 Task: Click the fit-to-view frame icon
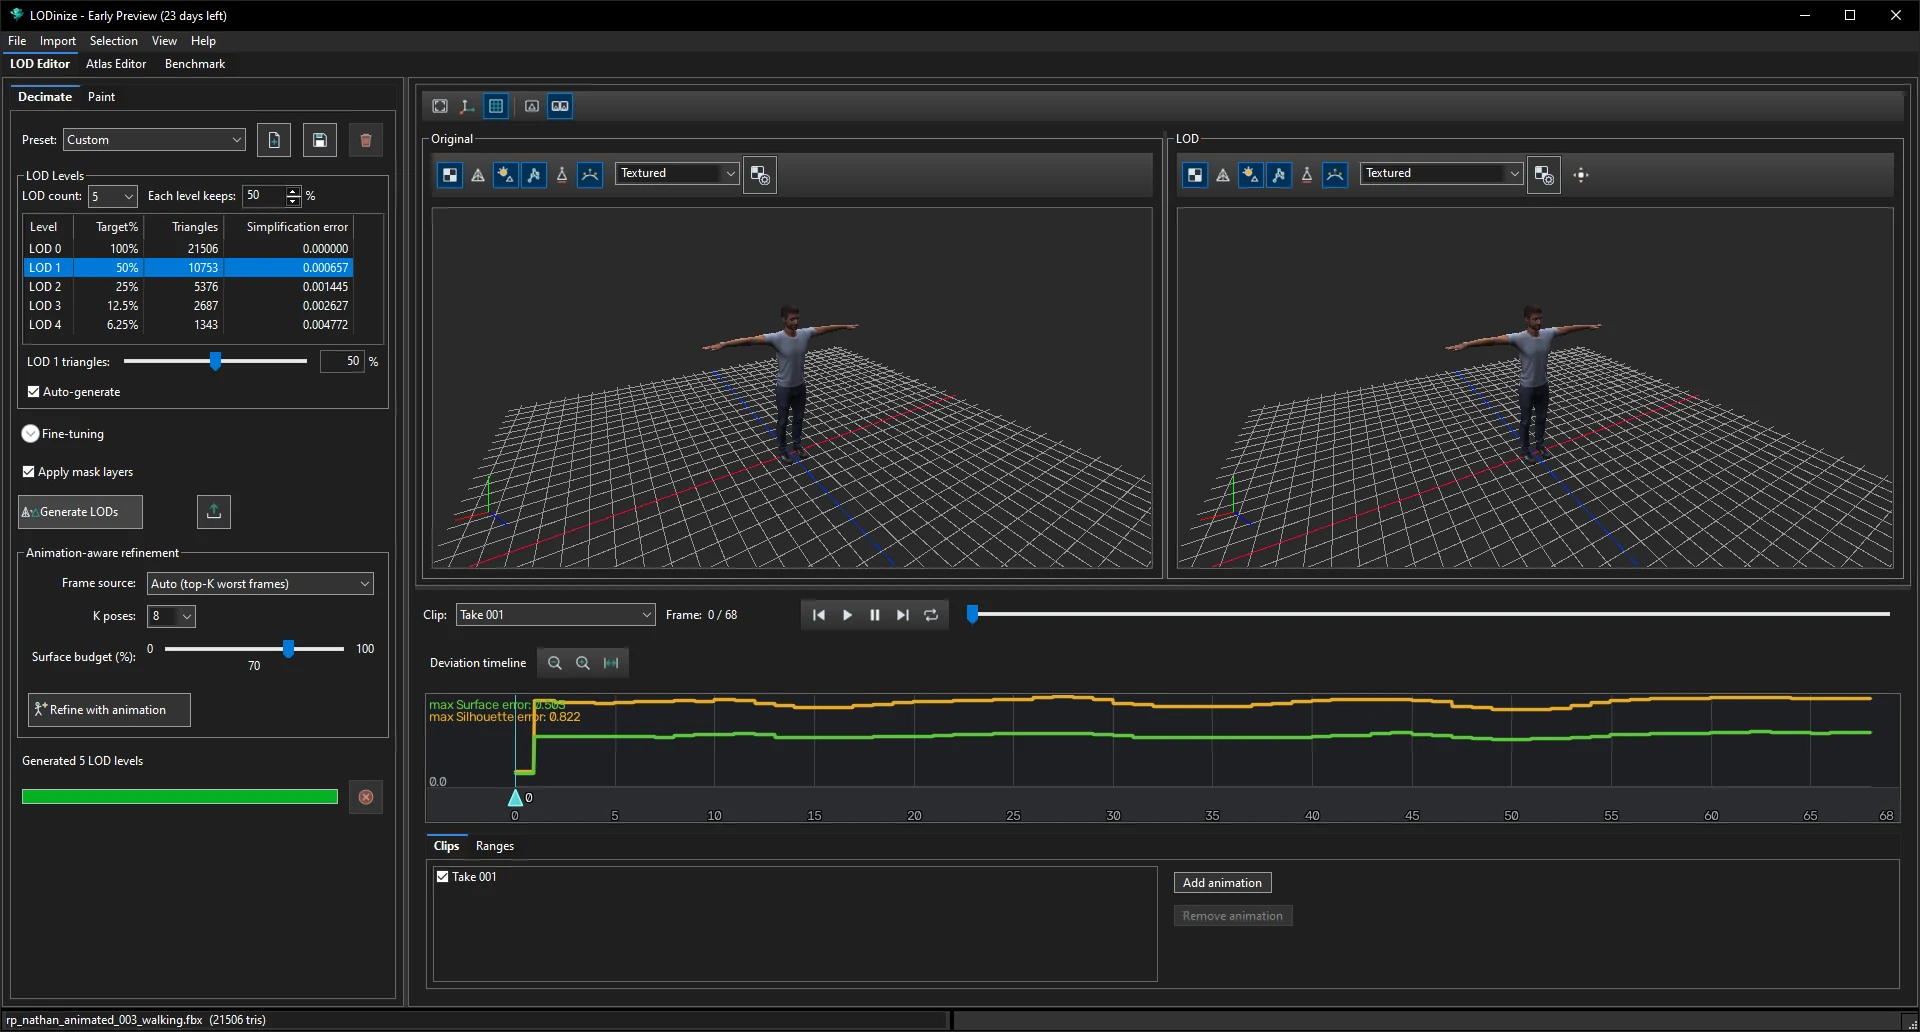440,106
